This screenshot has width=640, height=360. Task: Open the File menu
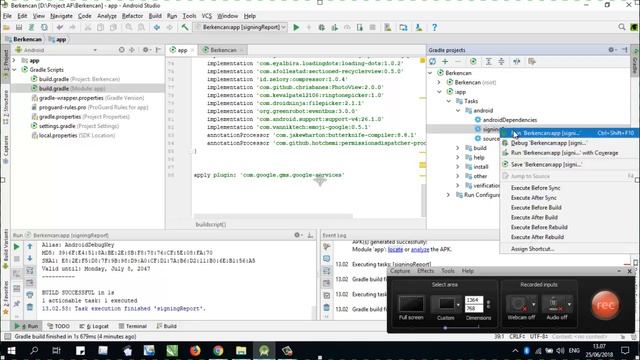7,16
